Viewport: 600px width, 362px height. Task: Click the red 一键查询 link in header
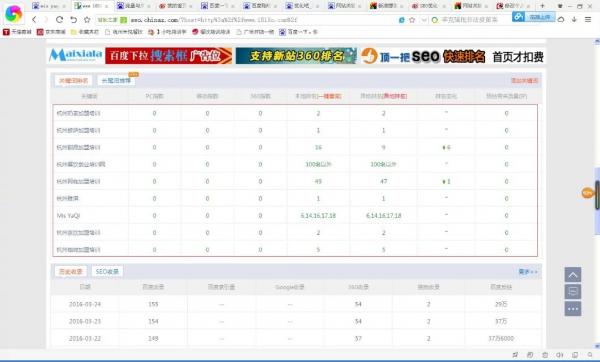(x=329, y=96)
